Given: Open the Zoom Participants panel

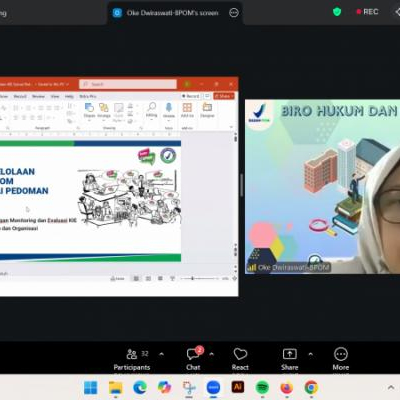Looking at the screenshot, I should coord(132,360).
